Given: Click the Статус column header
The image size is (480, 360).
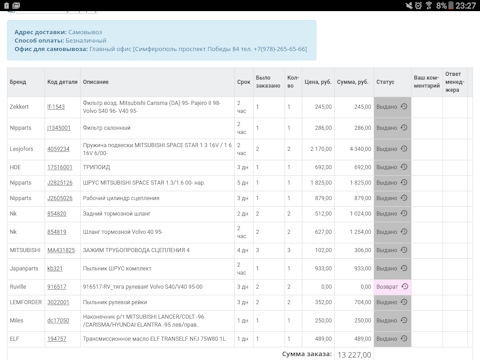Looking at the screenshot, I should coord(385,82).
